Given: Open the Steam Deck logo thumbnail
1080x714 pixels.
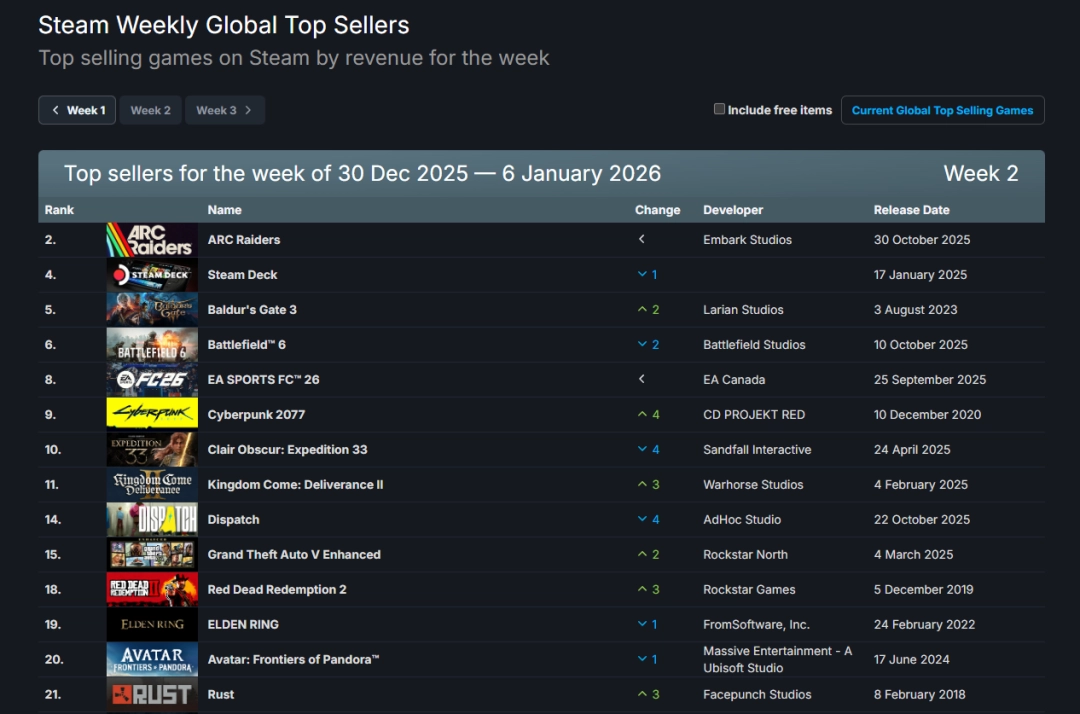Looking at the screenshot, I should point(152,275).
